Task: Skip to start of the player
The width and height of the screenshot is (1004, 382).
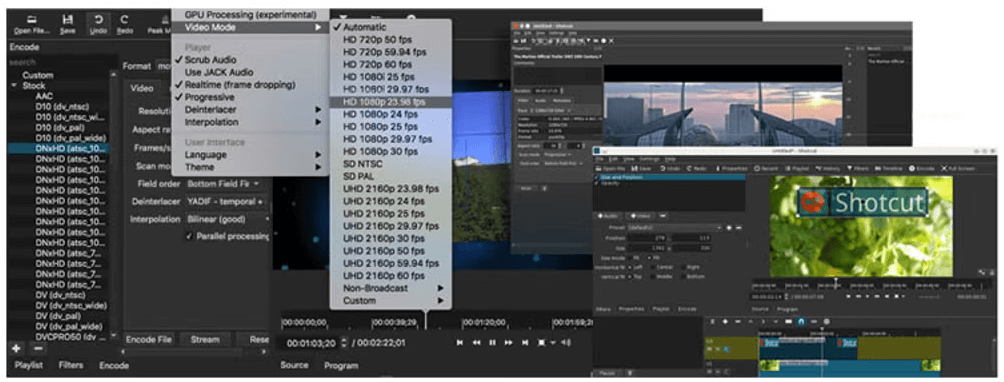Action: (460, 343)
